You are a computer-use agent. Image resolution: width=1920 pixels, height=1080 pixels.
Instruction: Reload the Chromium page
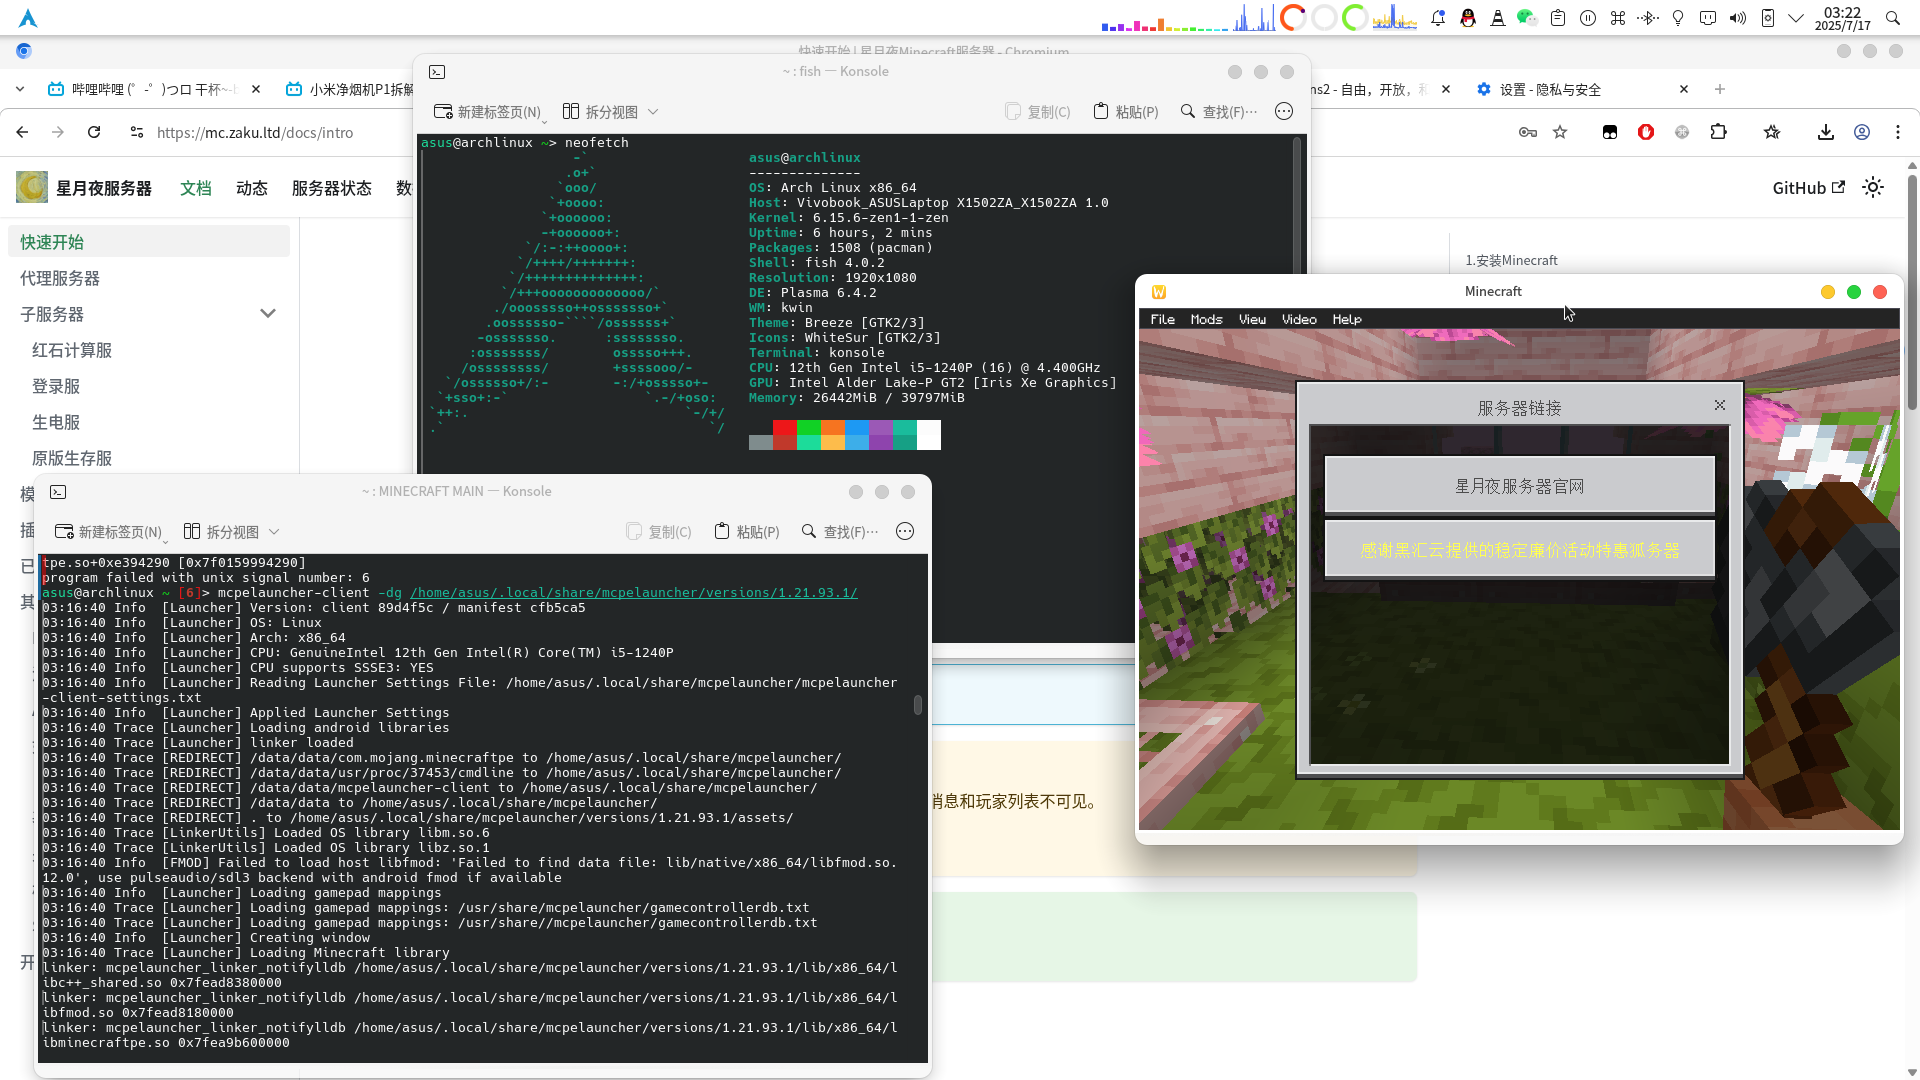[x=94, y=132]
